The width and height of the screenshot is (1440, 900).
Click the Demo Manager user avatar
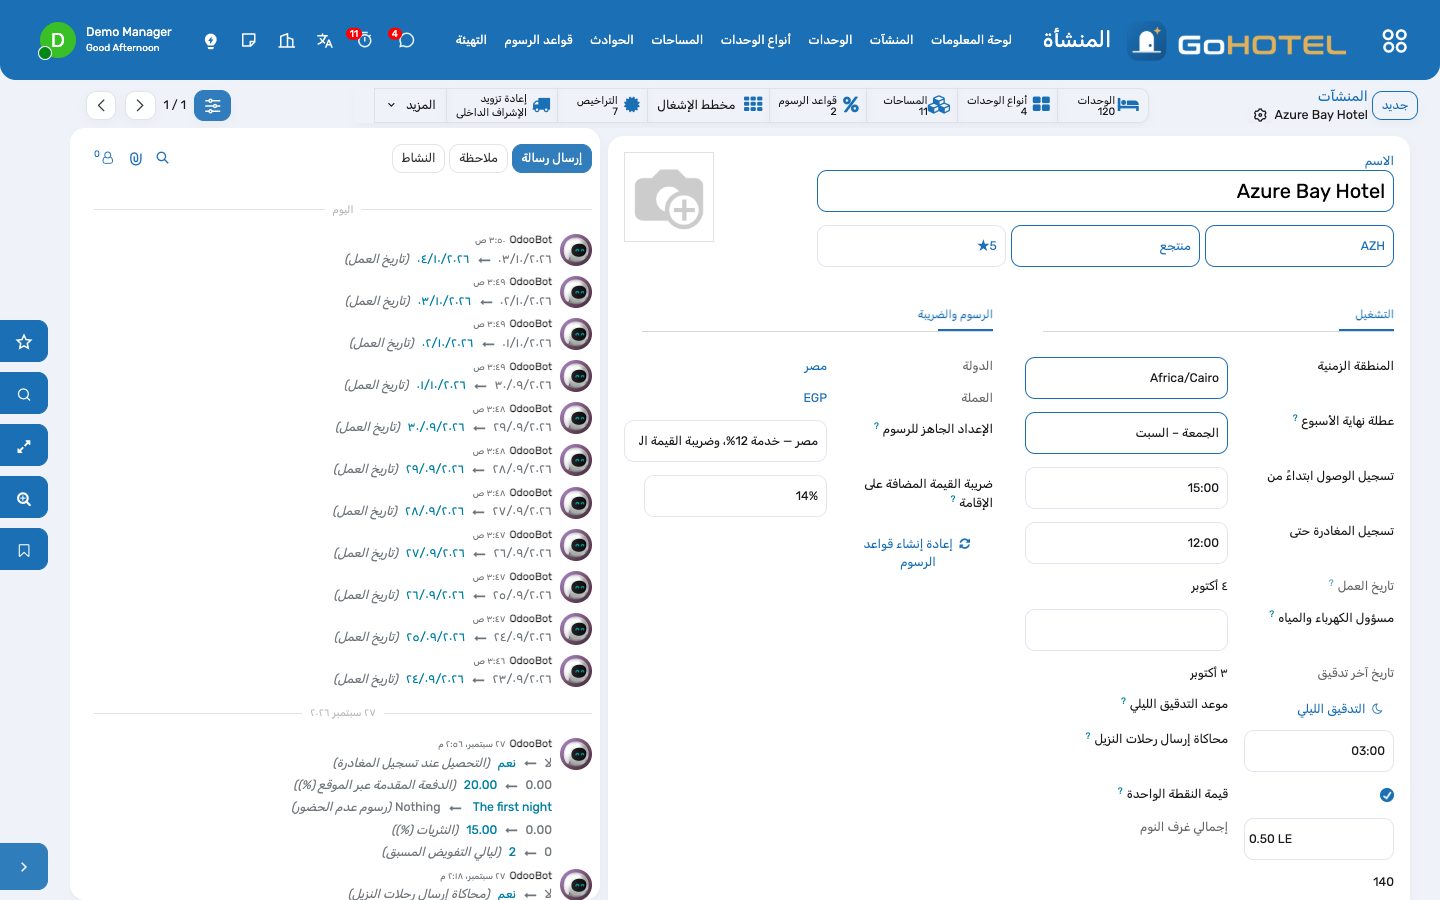point(57,41)
